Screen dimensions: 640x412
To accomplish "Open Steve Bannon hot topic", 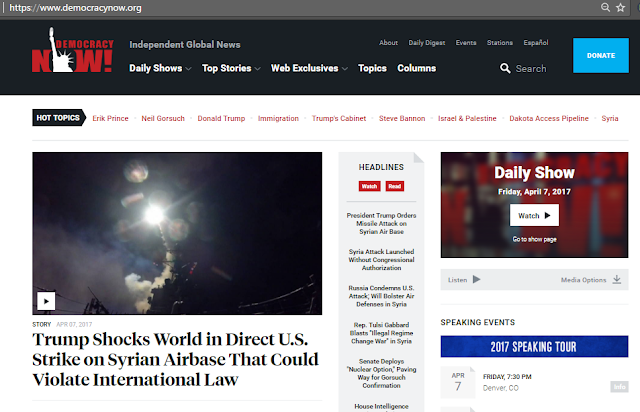I will click(402, 118).
